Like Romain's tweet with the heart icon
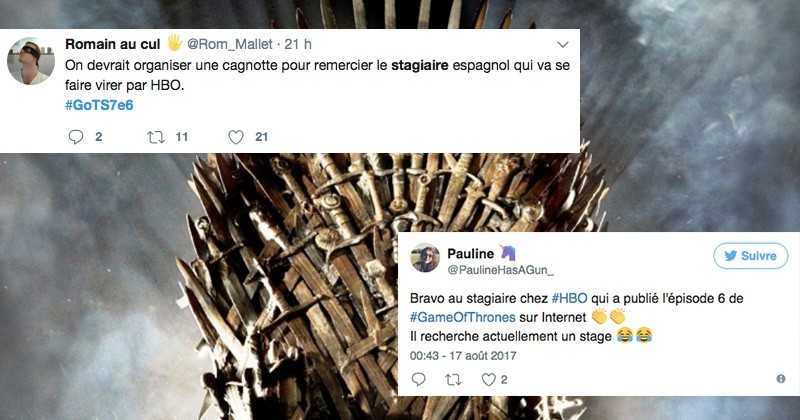 pyautogui.click(x=236, y=137)
